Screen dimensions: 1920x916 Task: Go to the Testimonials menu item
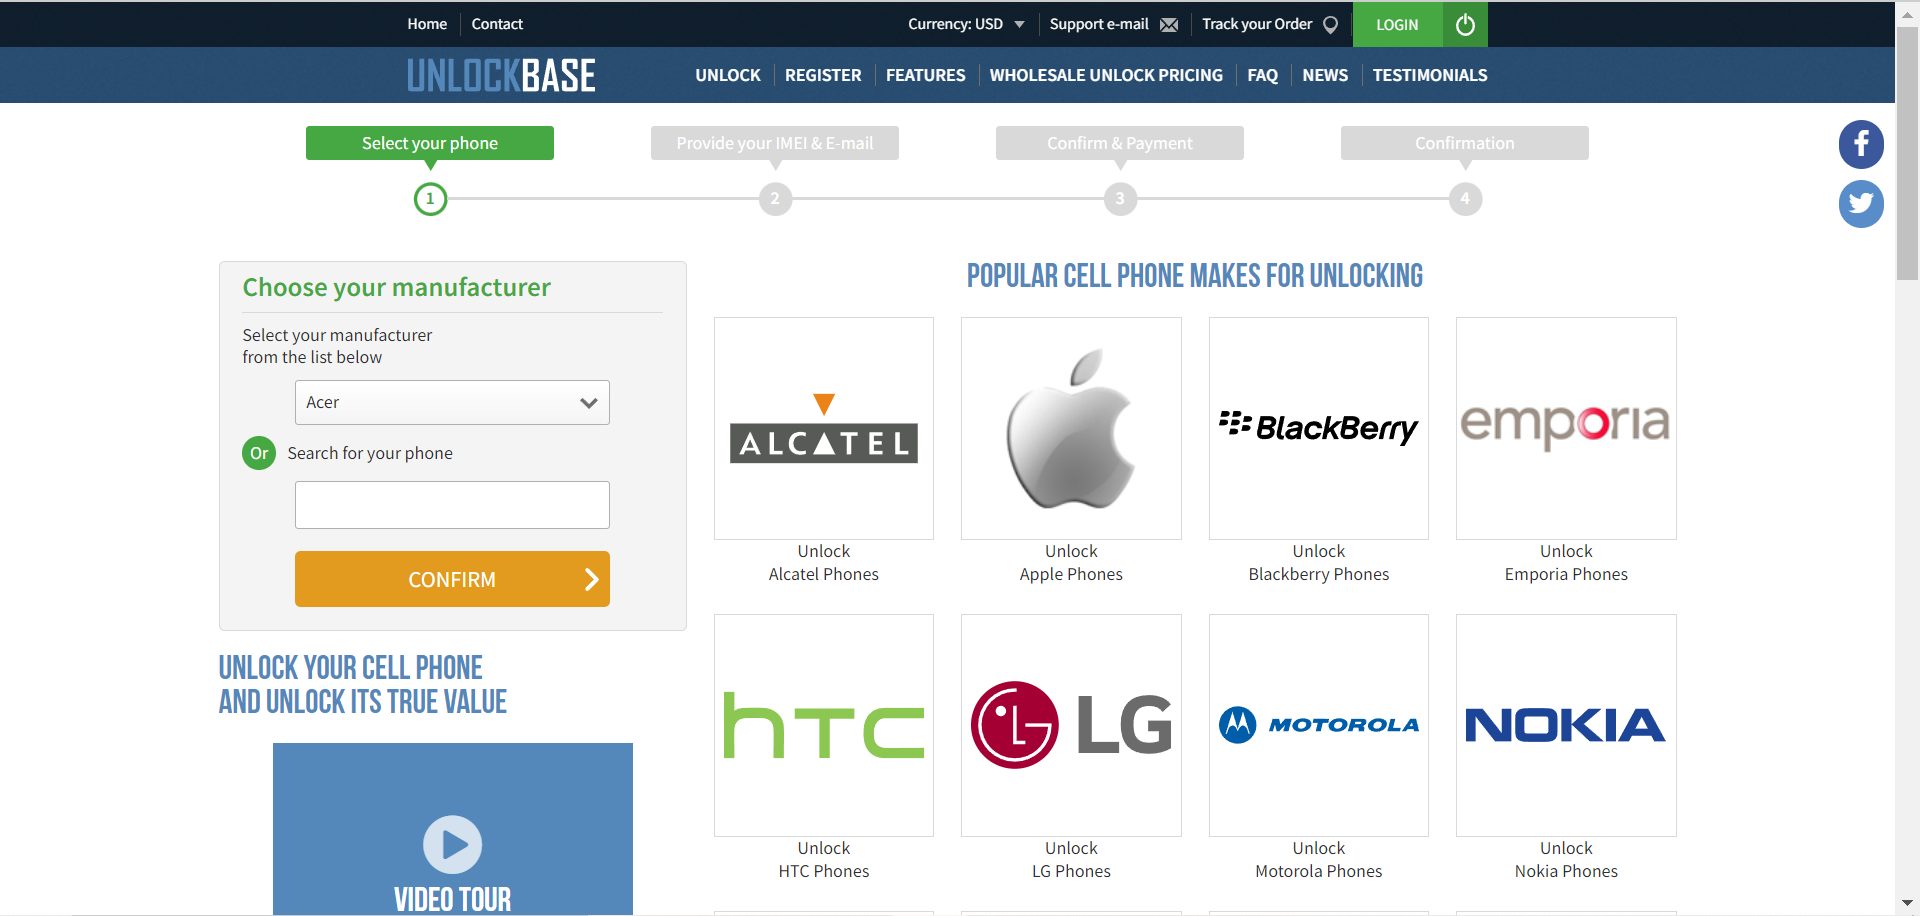pos(1429,75)
